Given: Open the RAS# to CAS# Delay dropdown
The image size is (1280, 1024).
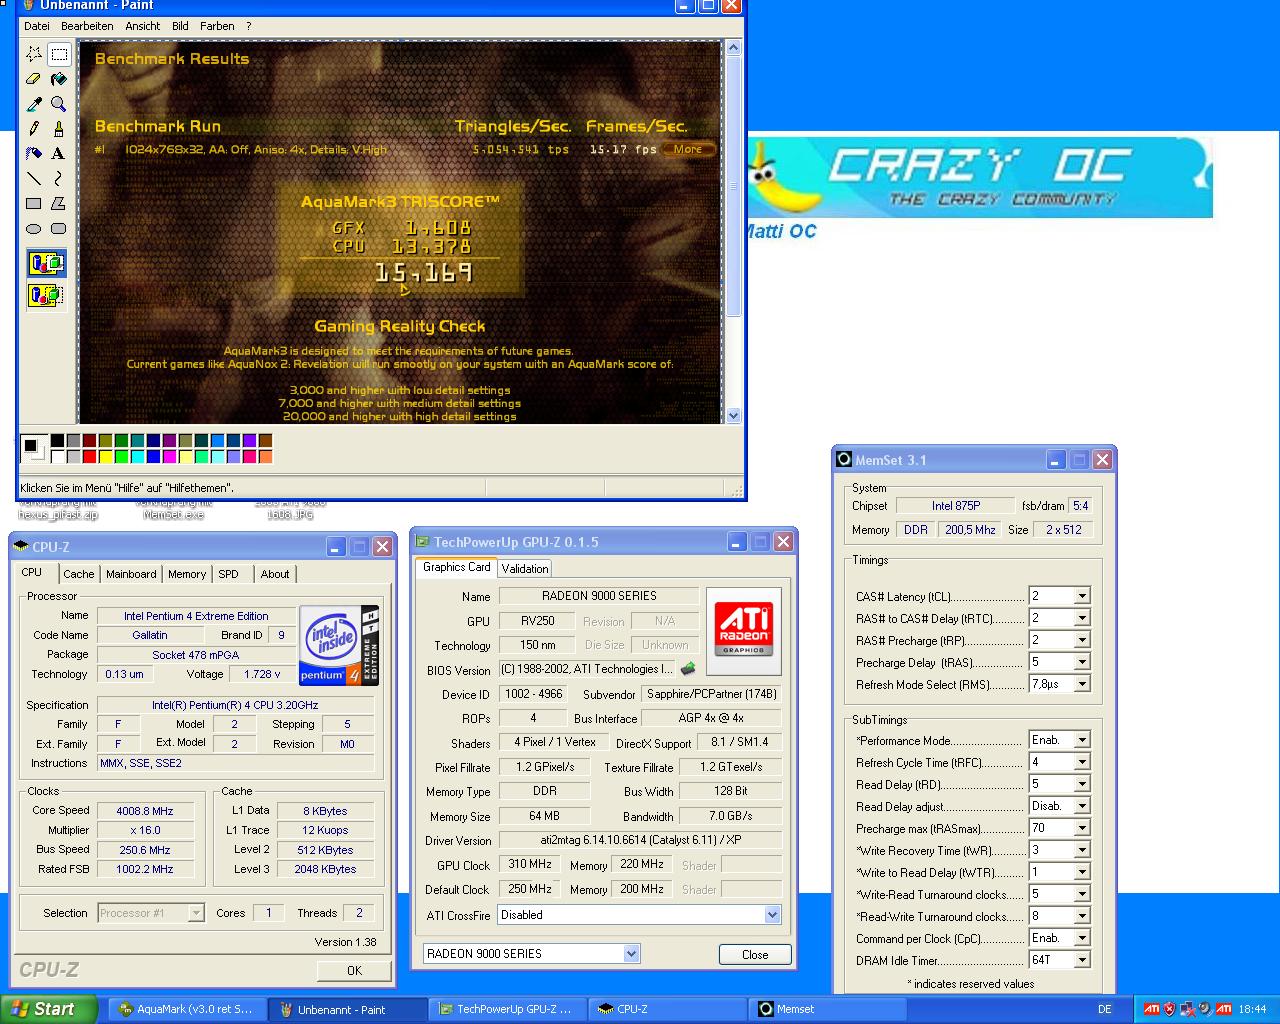Looking at the screenshot, I should (x=1081, y=618).
